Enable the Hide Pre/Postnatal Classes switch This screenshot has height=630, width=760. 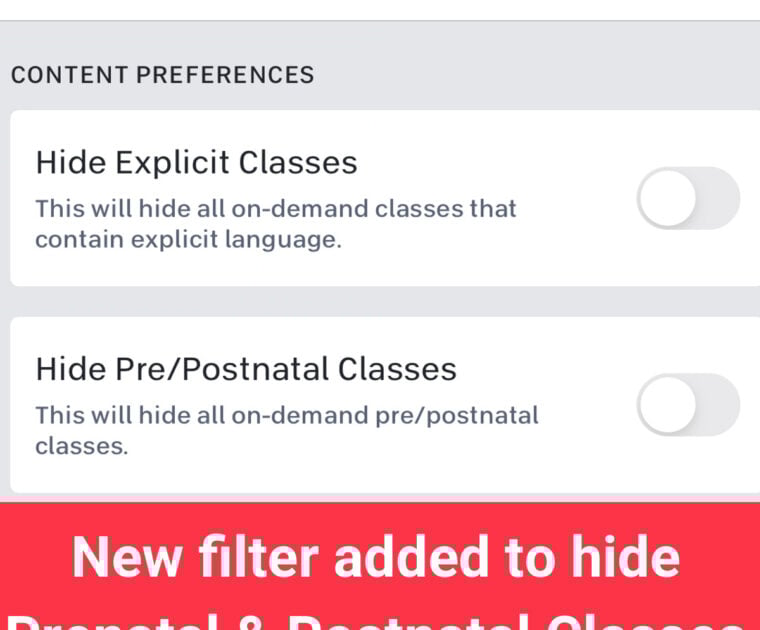[x=688, y=405]
